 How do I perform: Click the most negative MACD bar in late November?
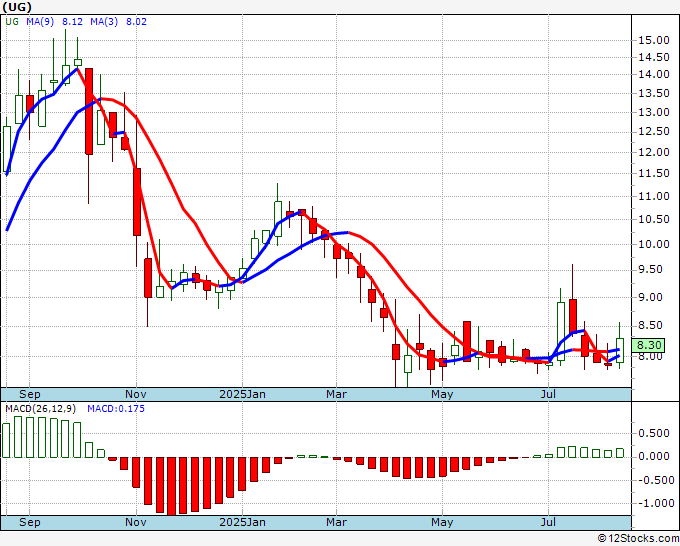tap(172, 486)
